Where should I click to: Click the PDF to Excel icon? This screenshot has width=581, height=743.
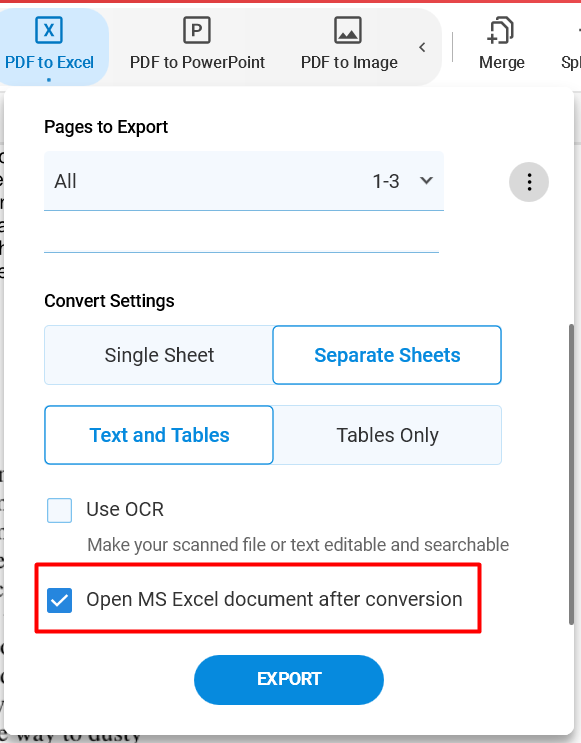tap(49, 30)
